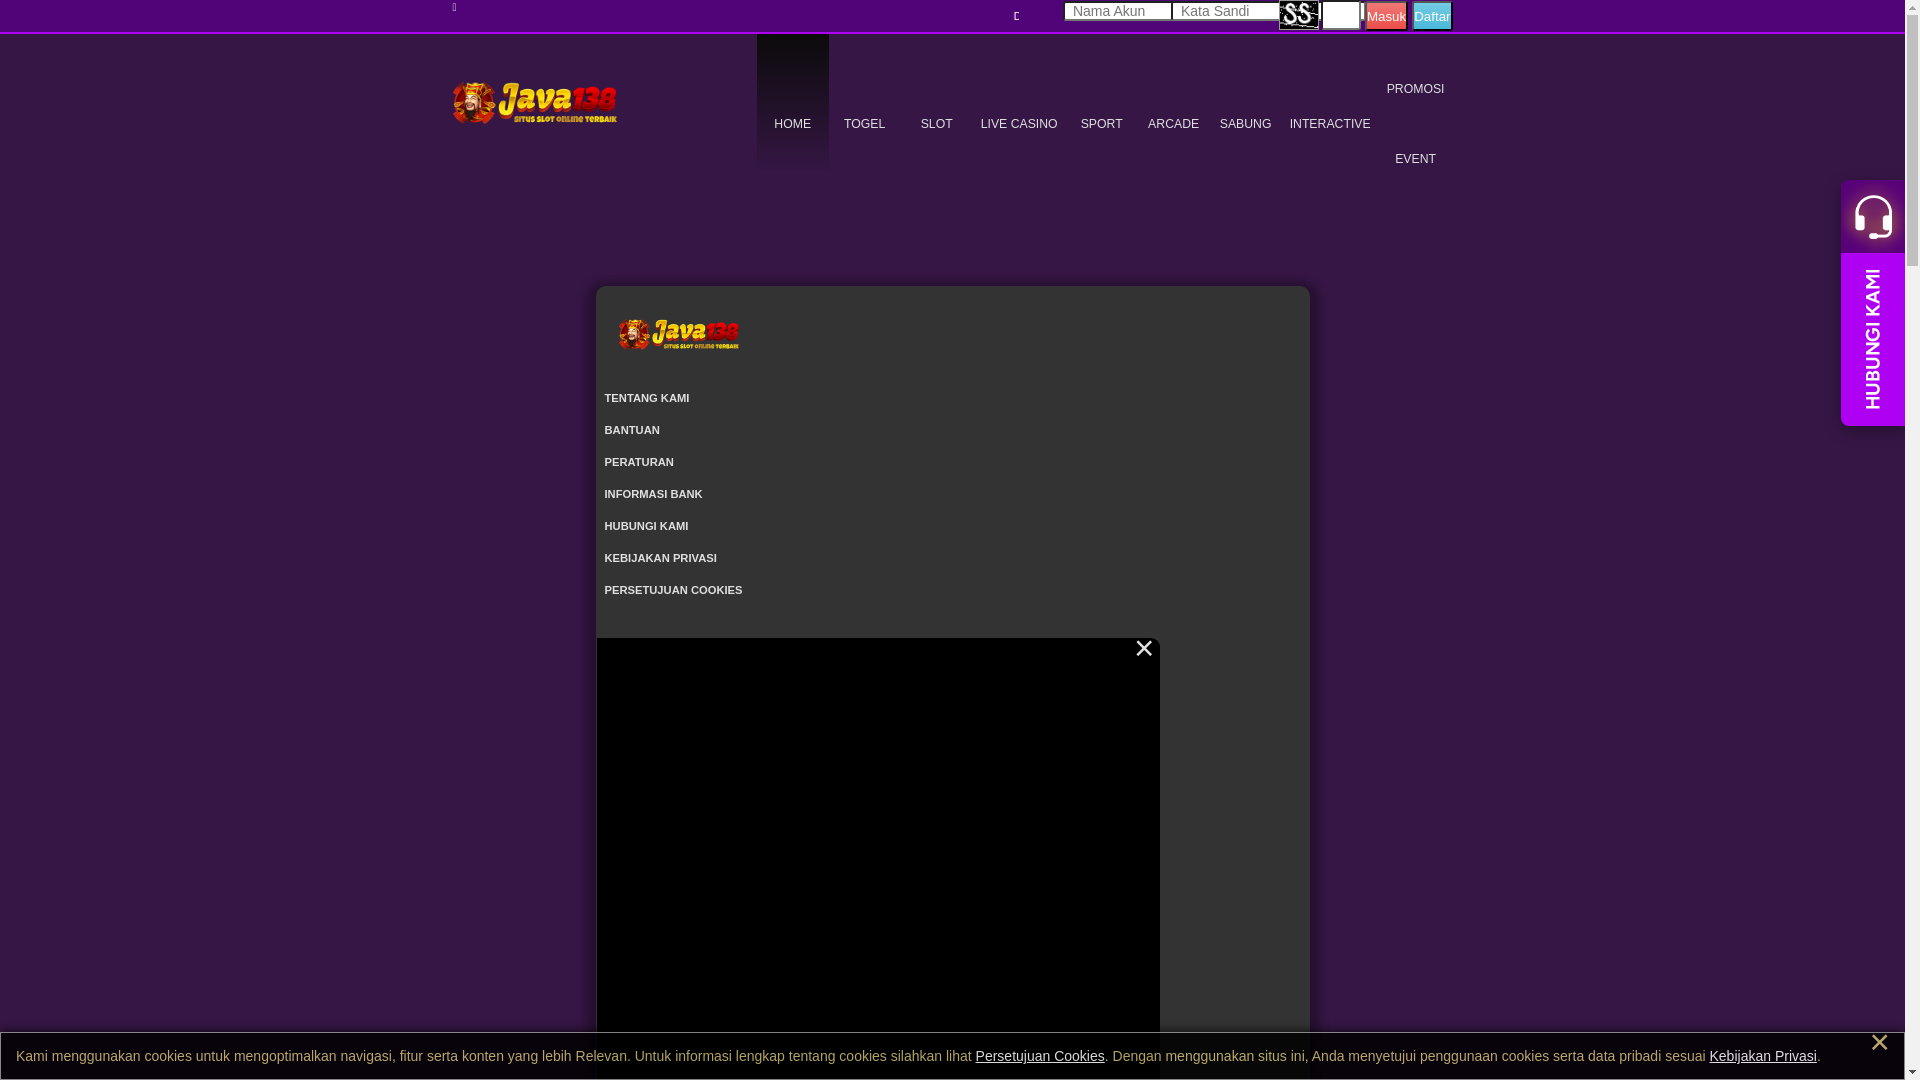Open the Peraturan rules link
The height and width of the screenshot is (1080, 1920).
[x=639, y=462]
